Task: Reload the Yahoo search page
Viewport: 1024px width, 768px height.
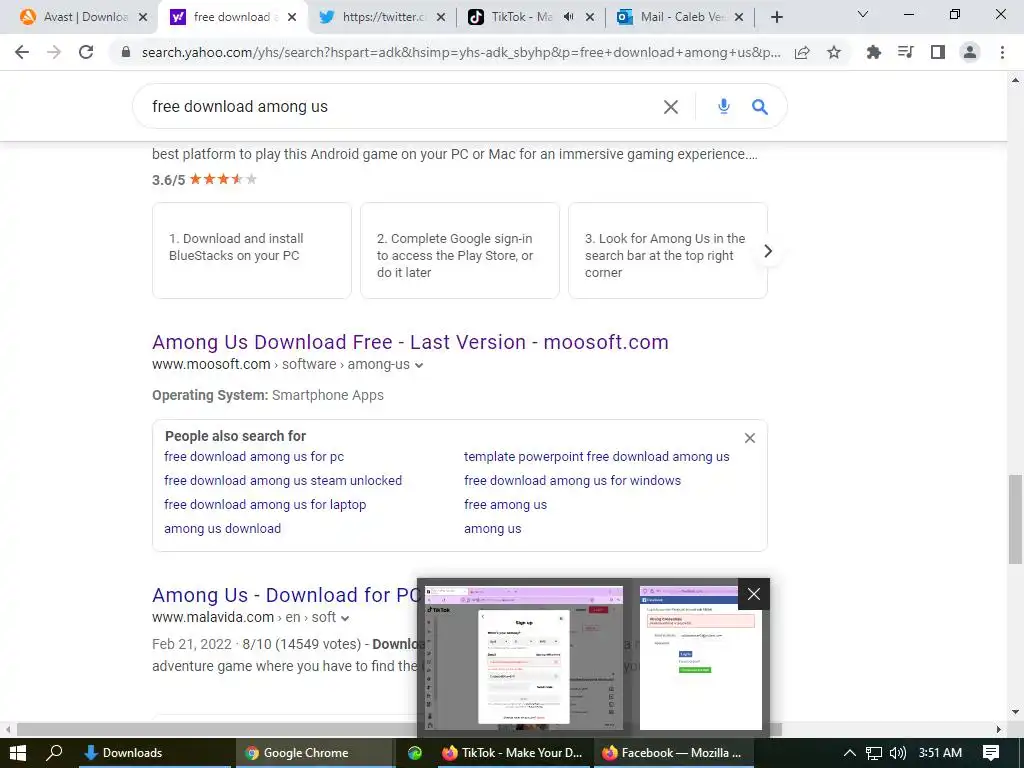Action: (86, 52)
